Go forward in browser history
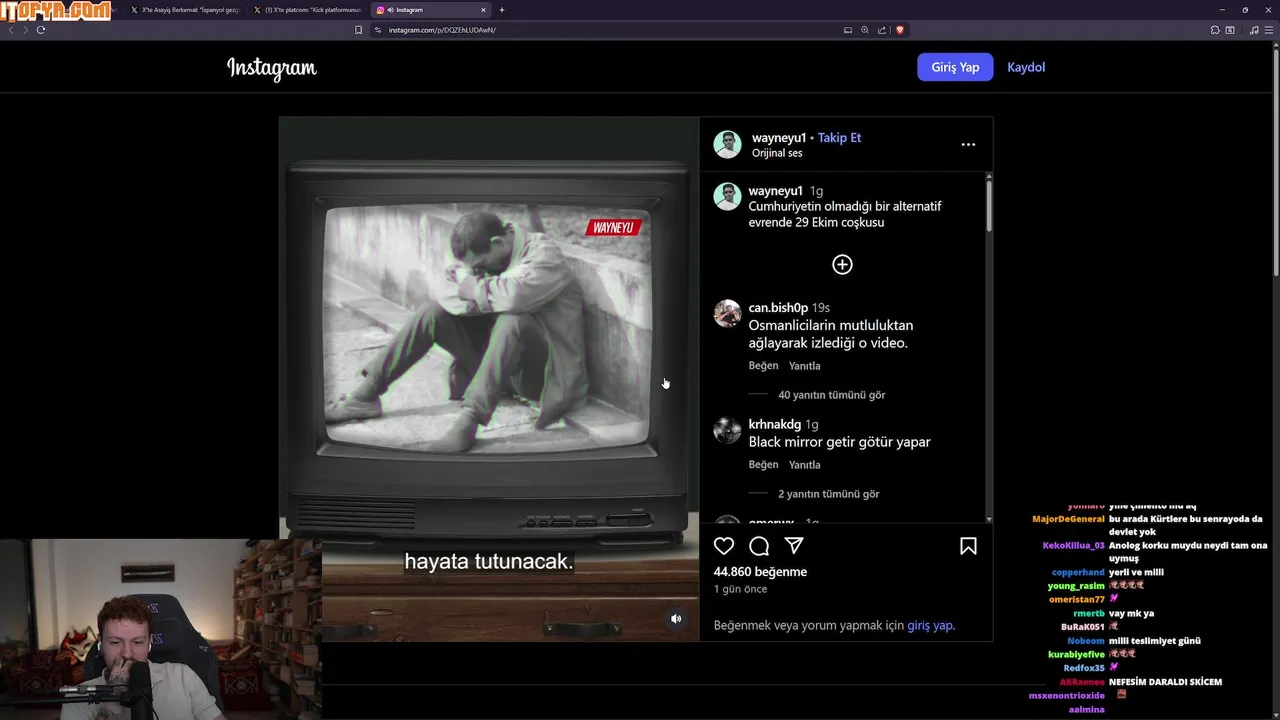The height and width of the screenshot is (720, 1280). [x=25, y=30]
